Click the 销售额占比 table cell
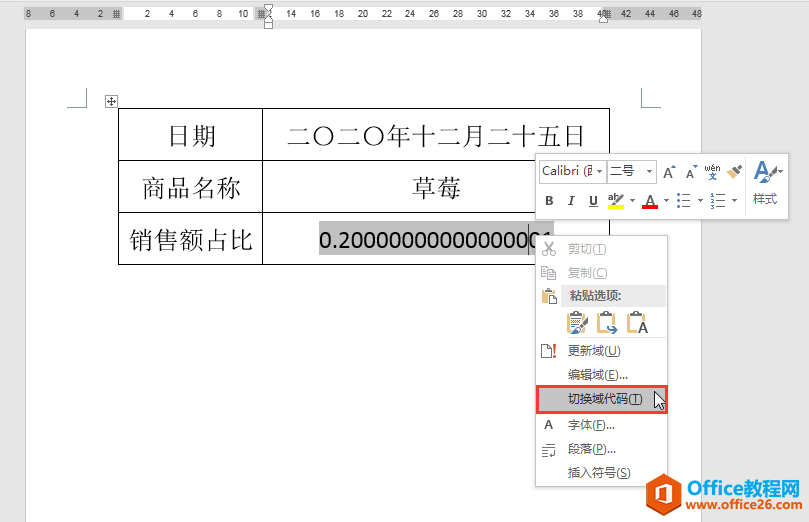809x522 pixels. coord(191,239)
